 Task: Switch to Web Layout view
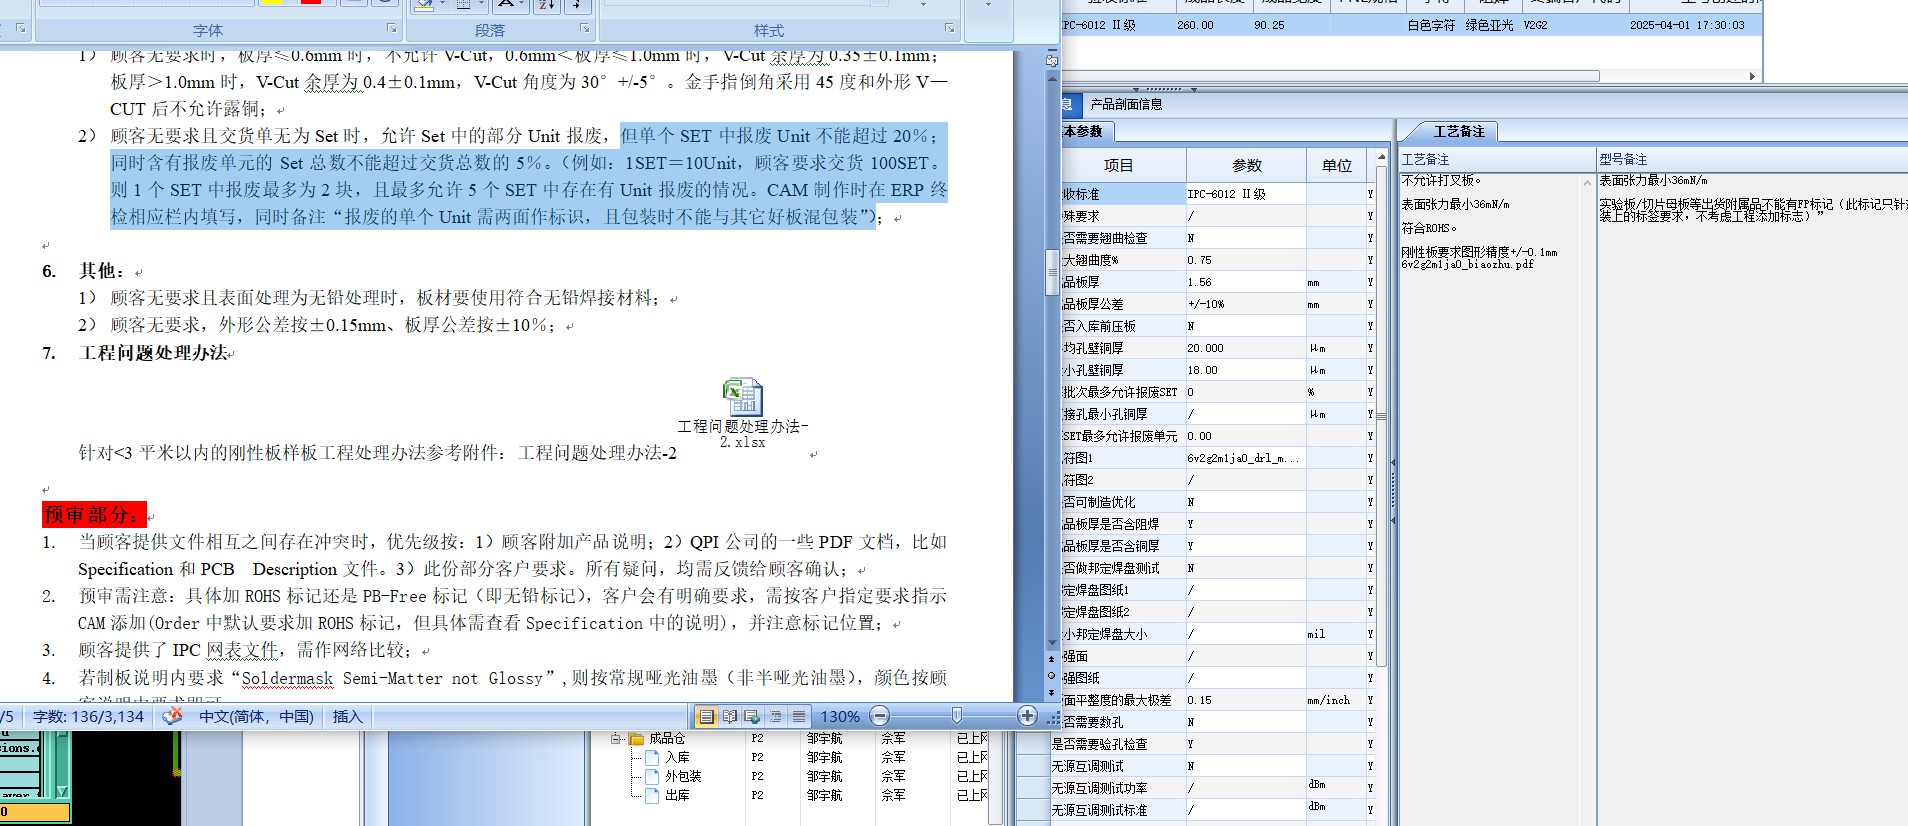pos(752,716)
